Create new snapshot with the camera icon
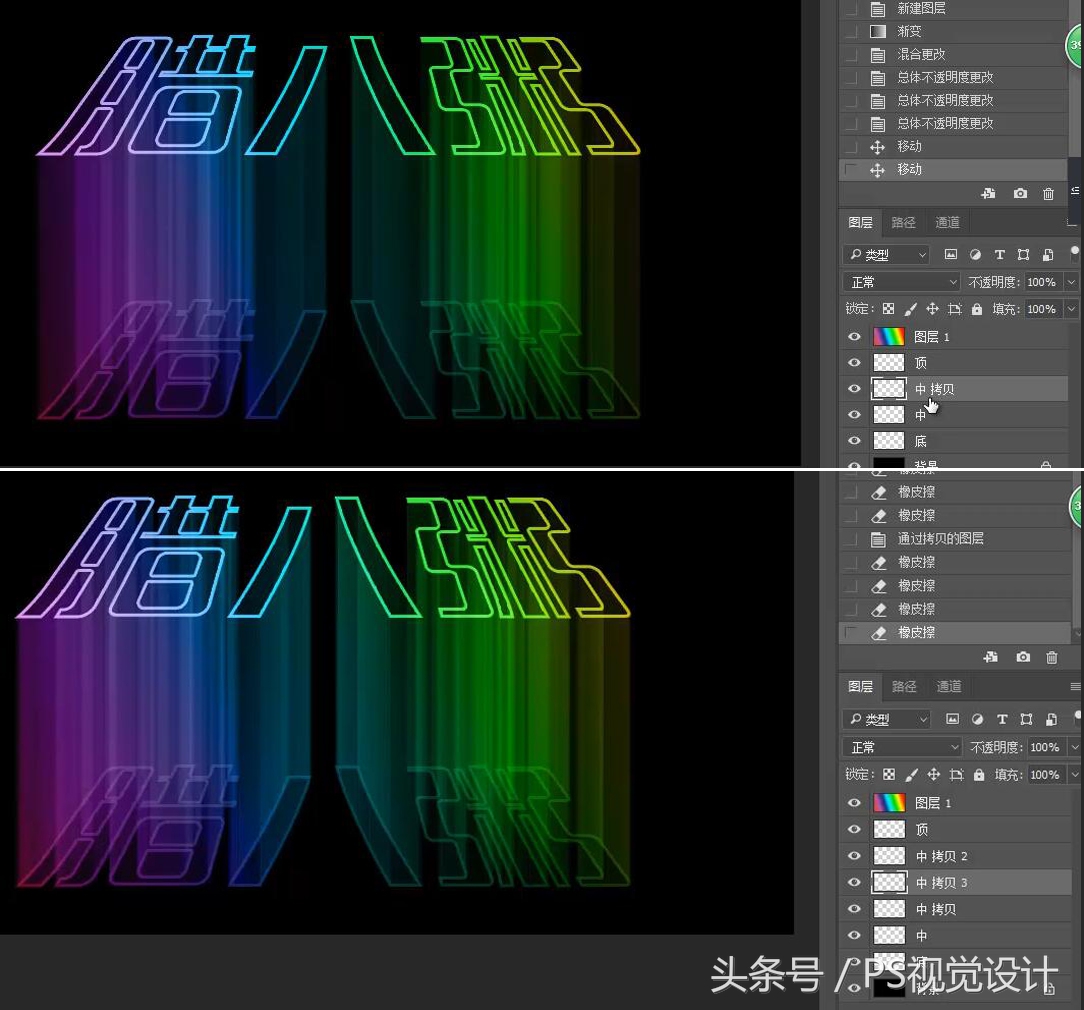 (1020, 194)
